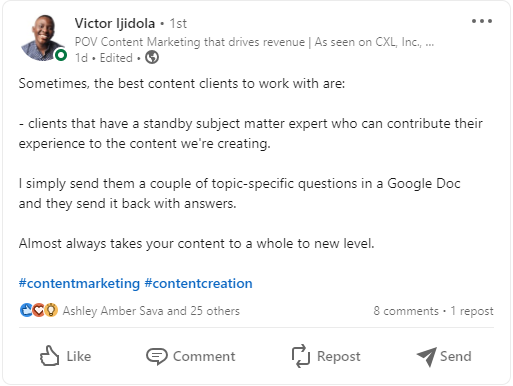
Task: Click the thumbs-up Like icon
Action: point(50,356)
